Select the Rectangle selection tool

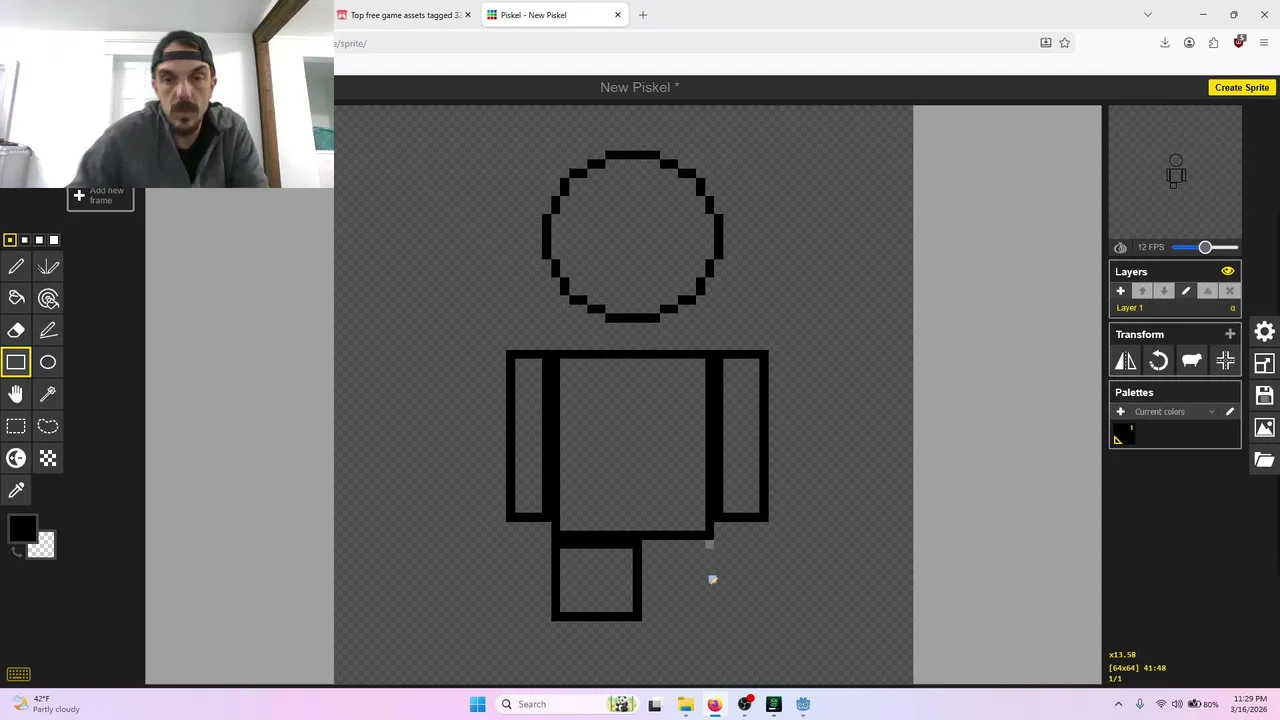pos(16,426)
